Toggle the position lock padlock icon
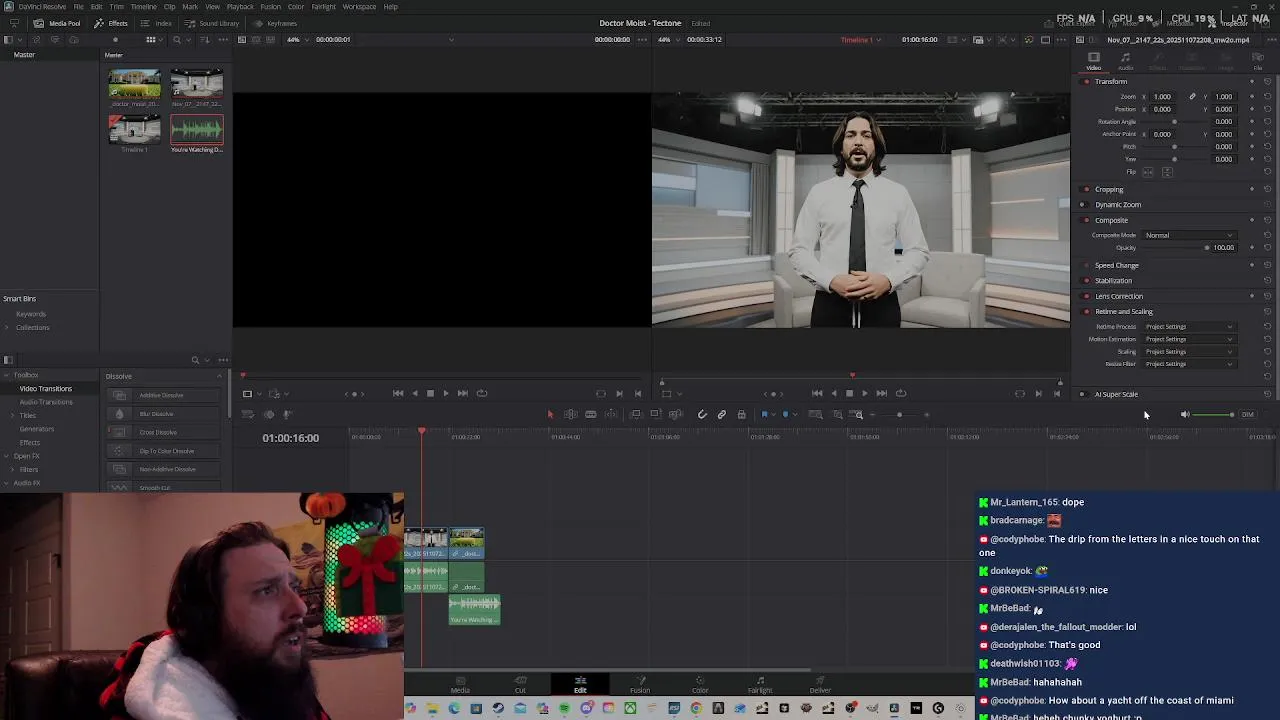Viewport: 1280px width, 720px height. click(x=741, y=414)
